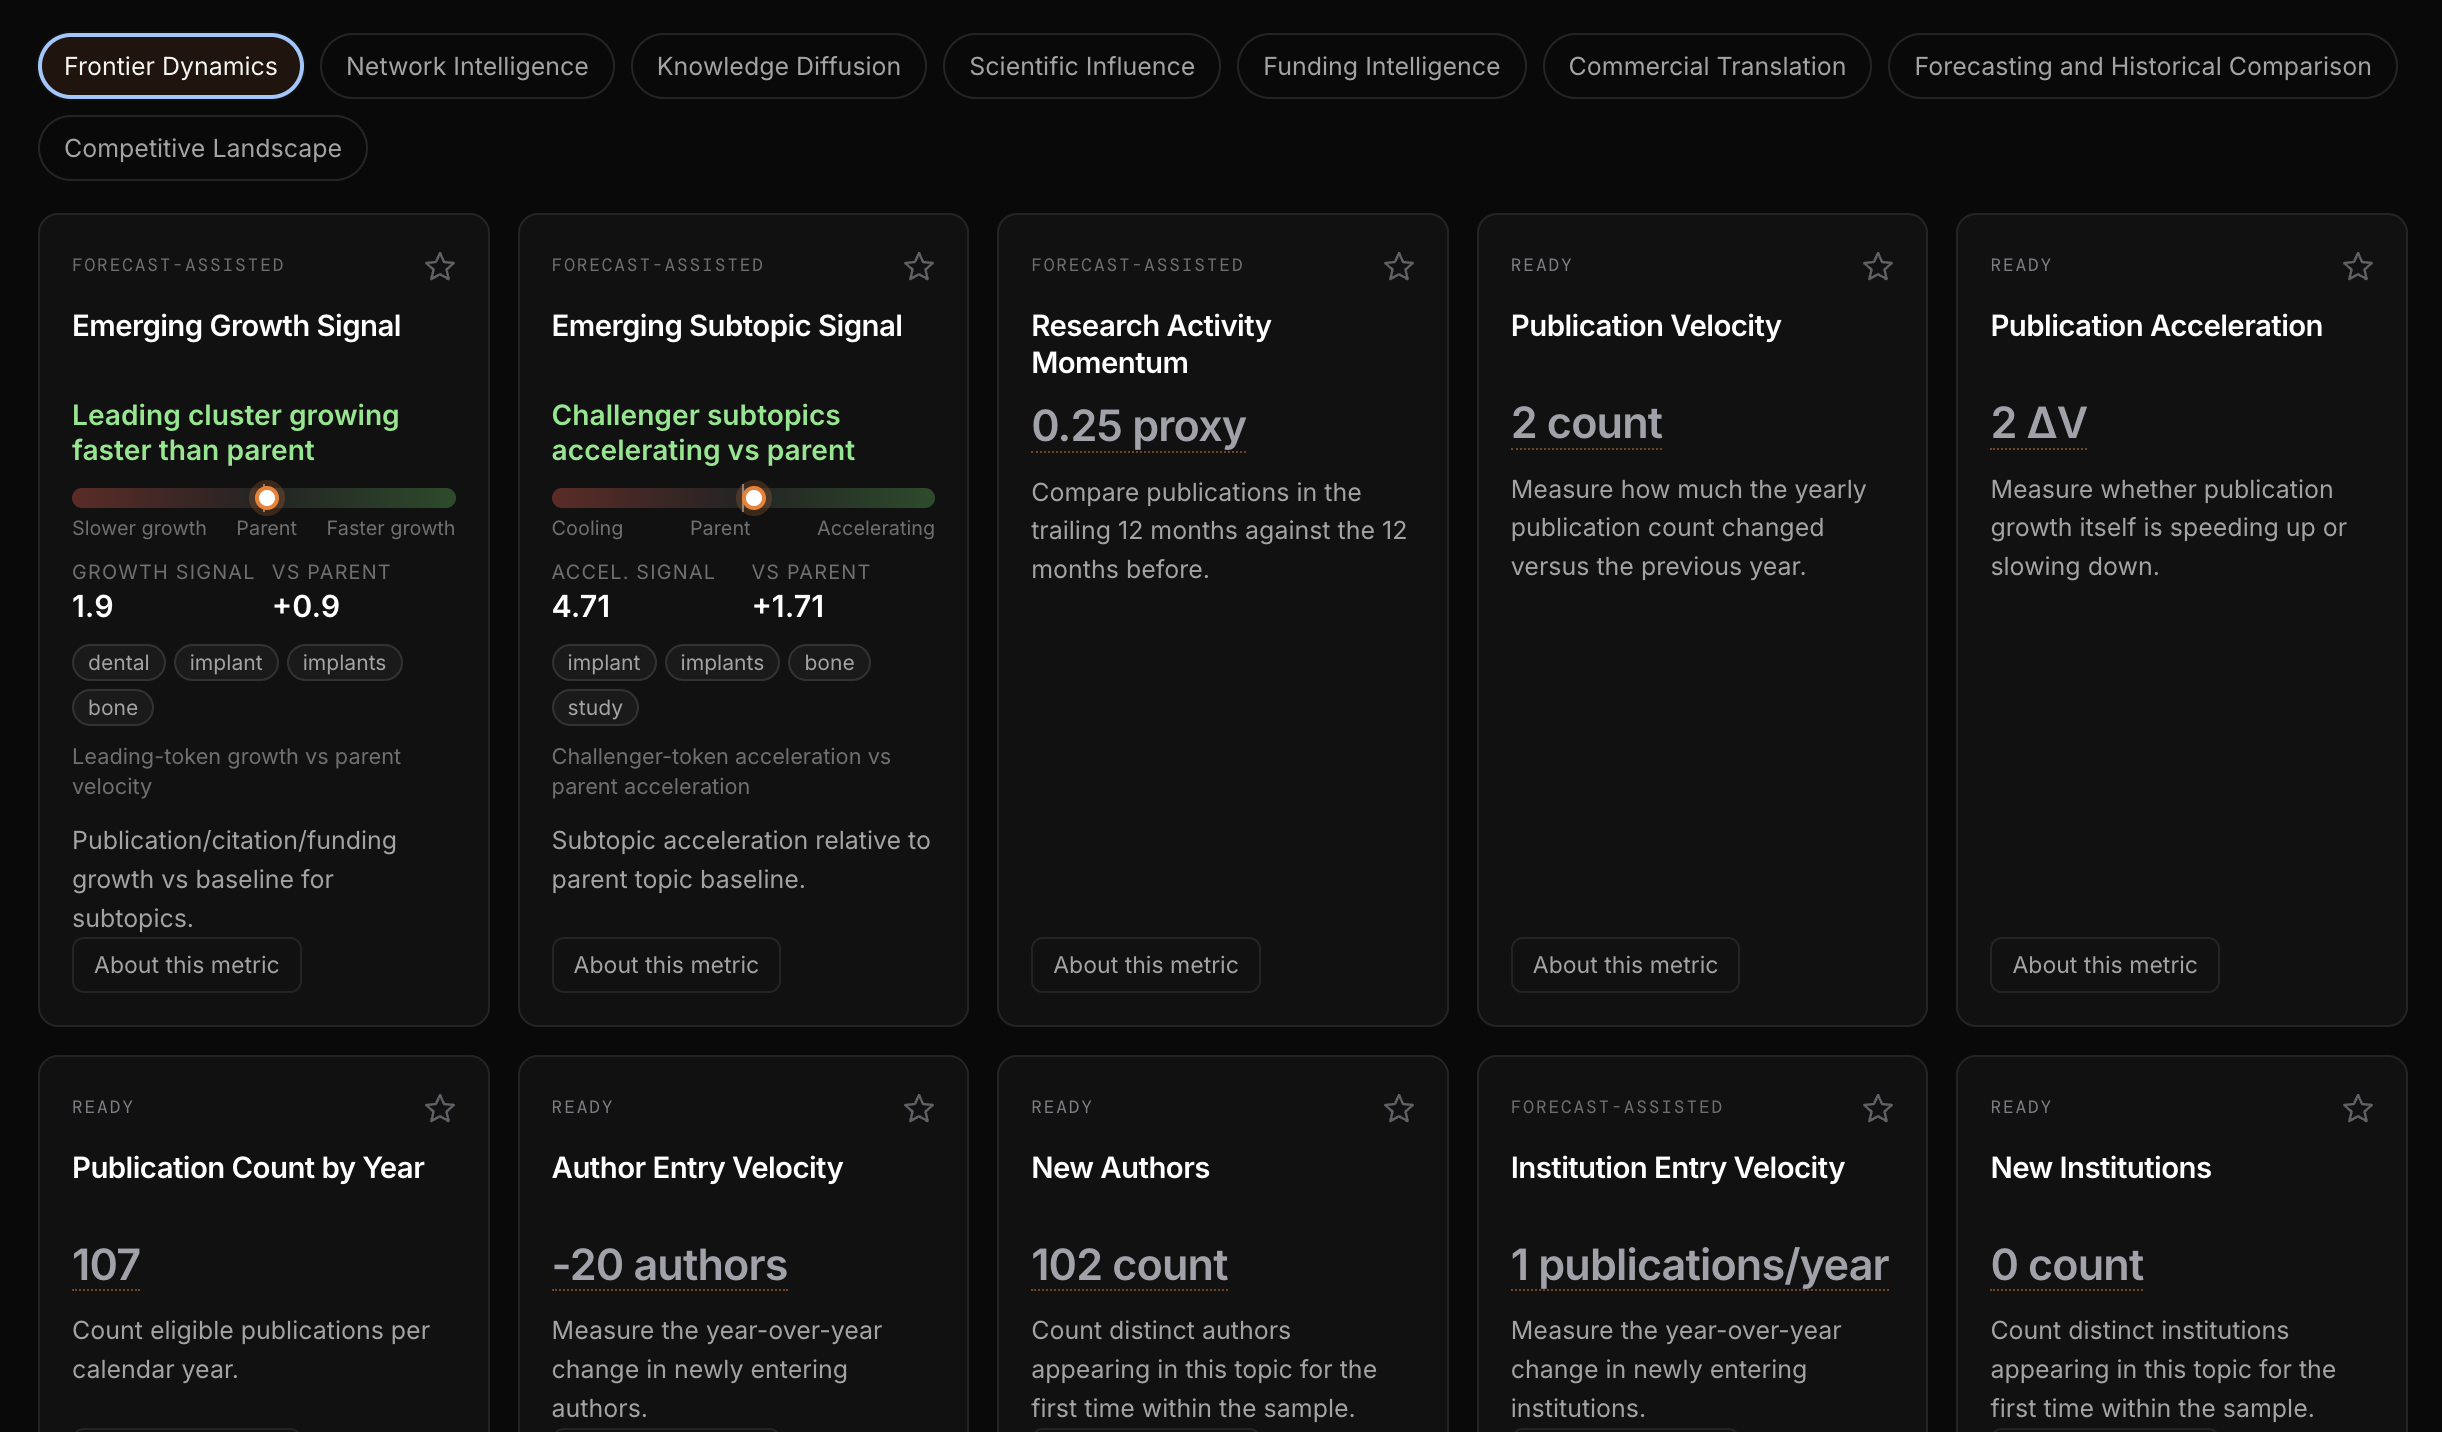The height and width of the screenshot is (1432, 2442).
Task: Click the -20 authors value
Action: (x=670, y=1265)
